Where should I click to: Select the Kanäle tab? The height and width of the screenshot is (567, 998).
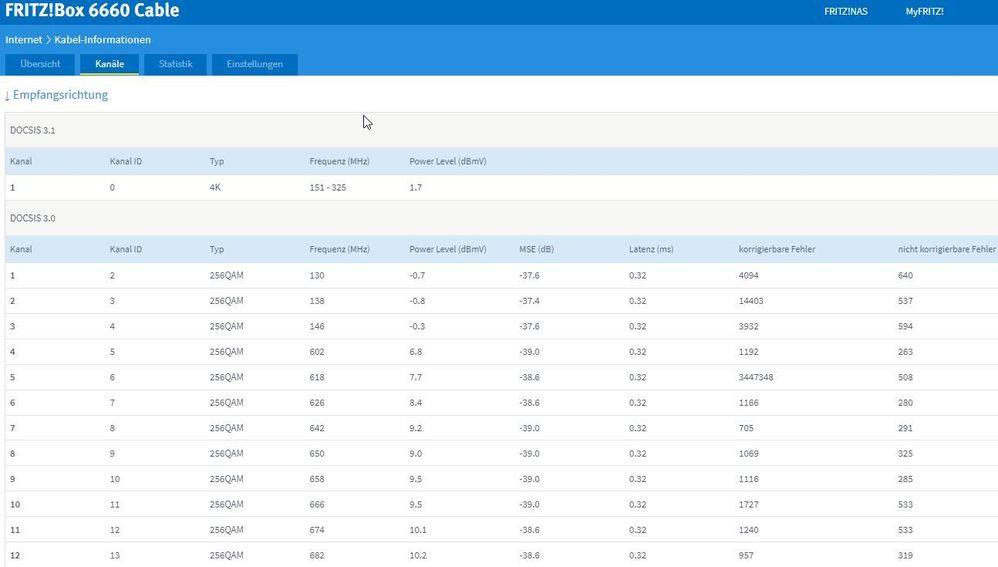[109, 64]
